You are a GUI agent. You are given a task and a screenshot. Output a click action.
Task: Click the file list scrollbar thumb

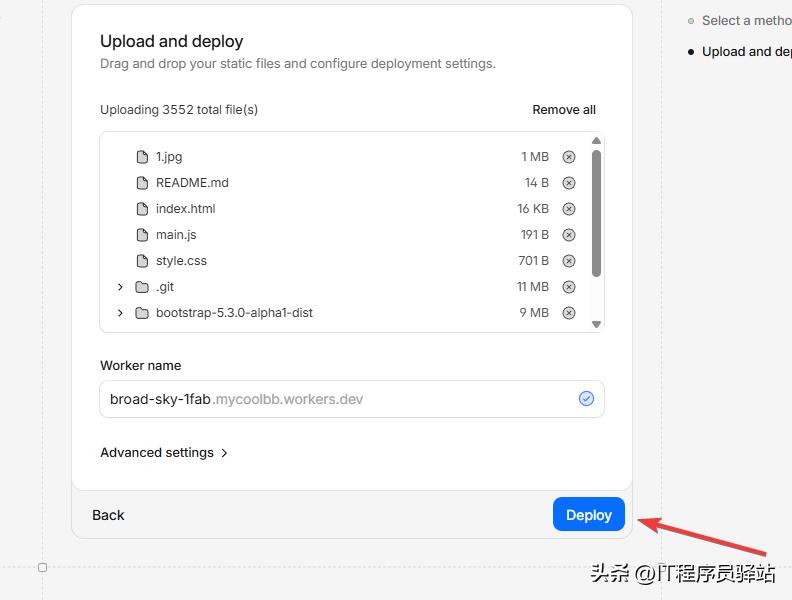tap(596, 212)
